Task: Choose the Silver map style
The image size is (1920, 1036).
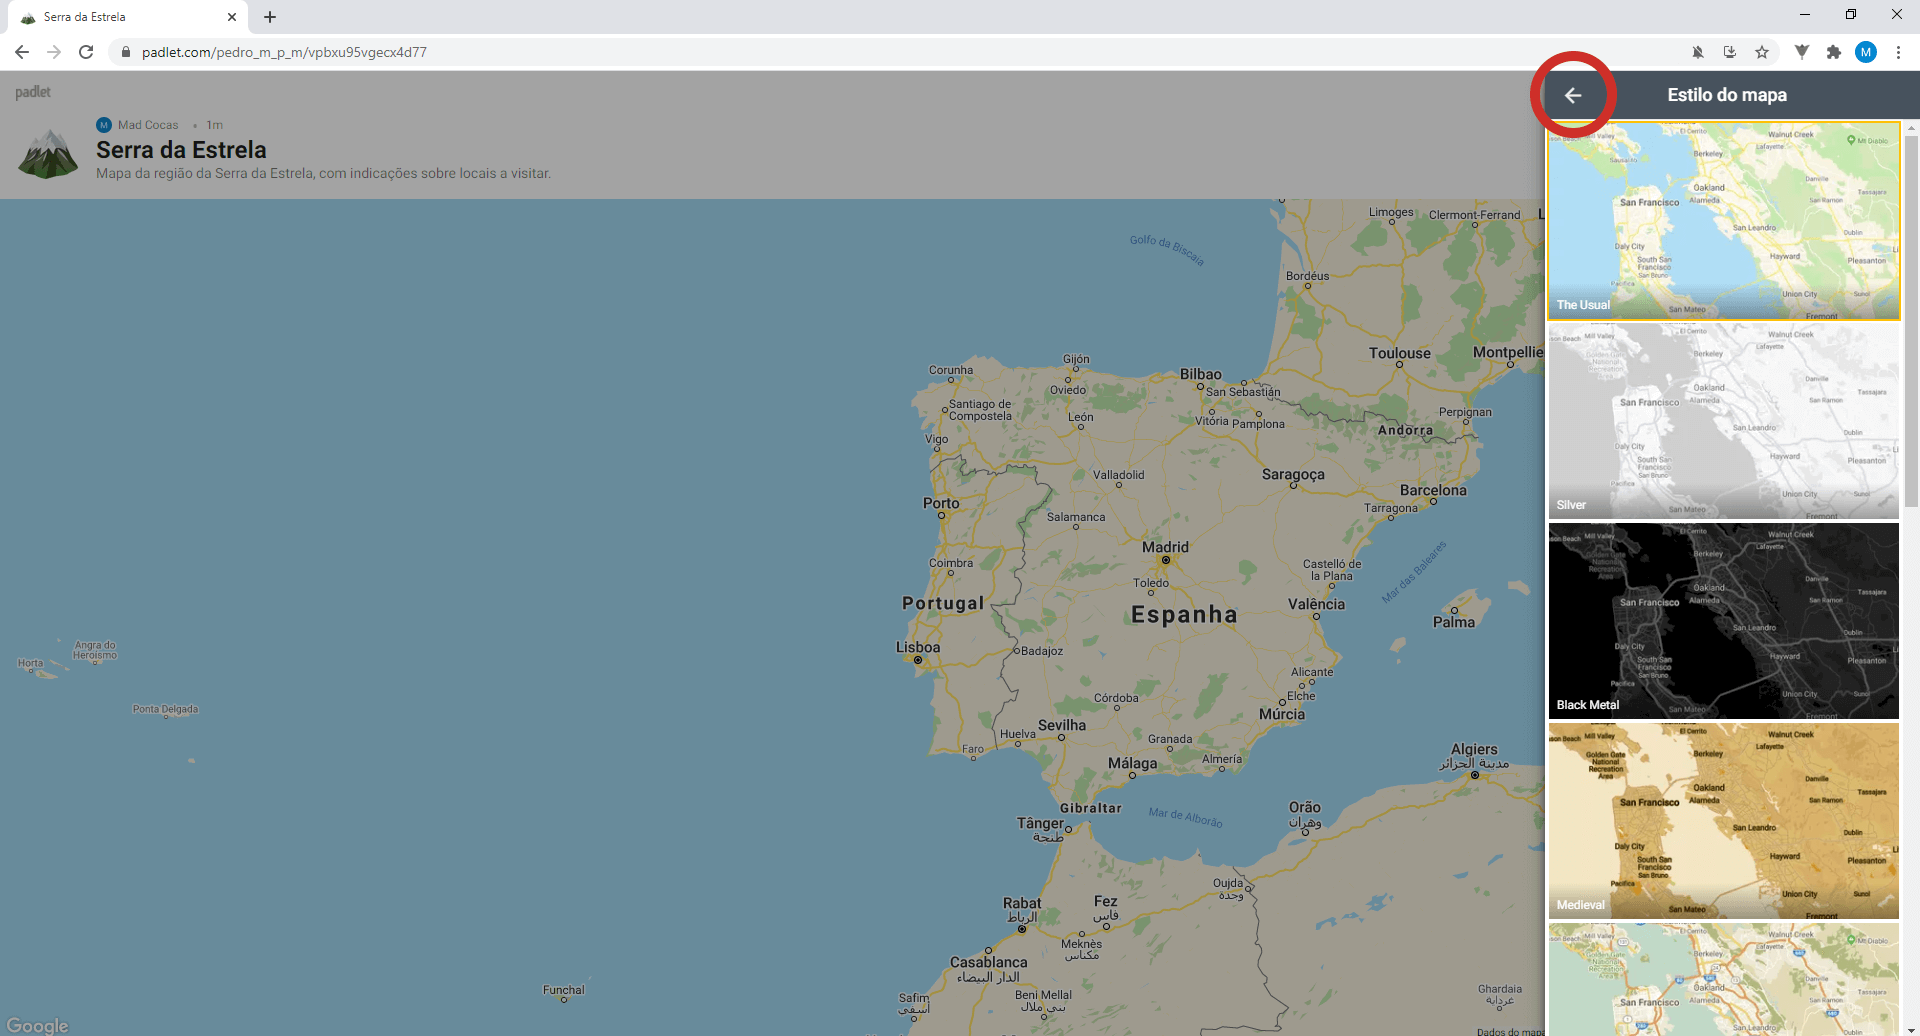Action: click(x=1724, y=421)
